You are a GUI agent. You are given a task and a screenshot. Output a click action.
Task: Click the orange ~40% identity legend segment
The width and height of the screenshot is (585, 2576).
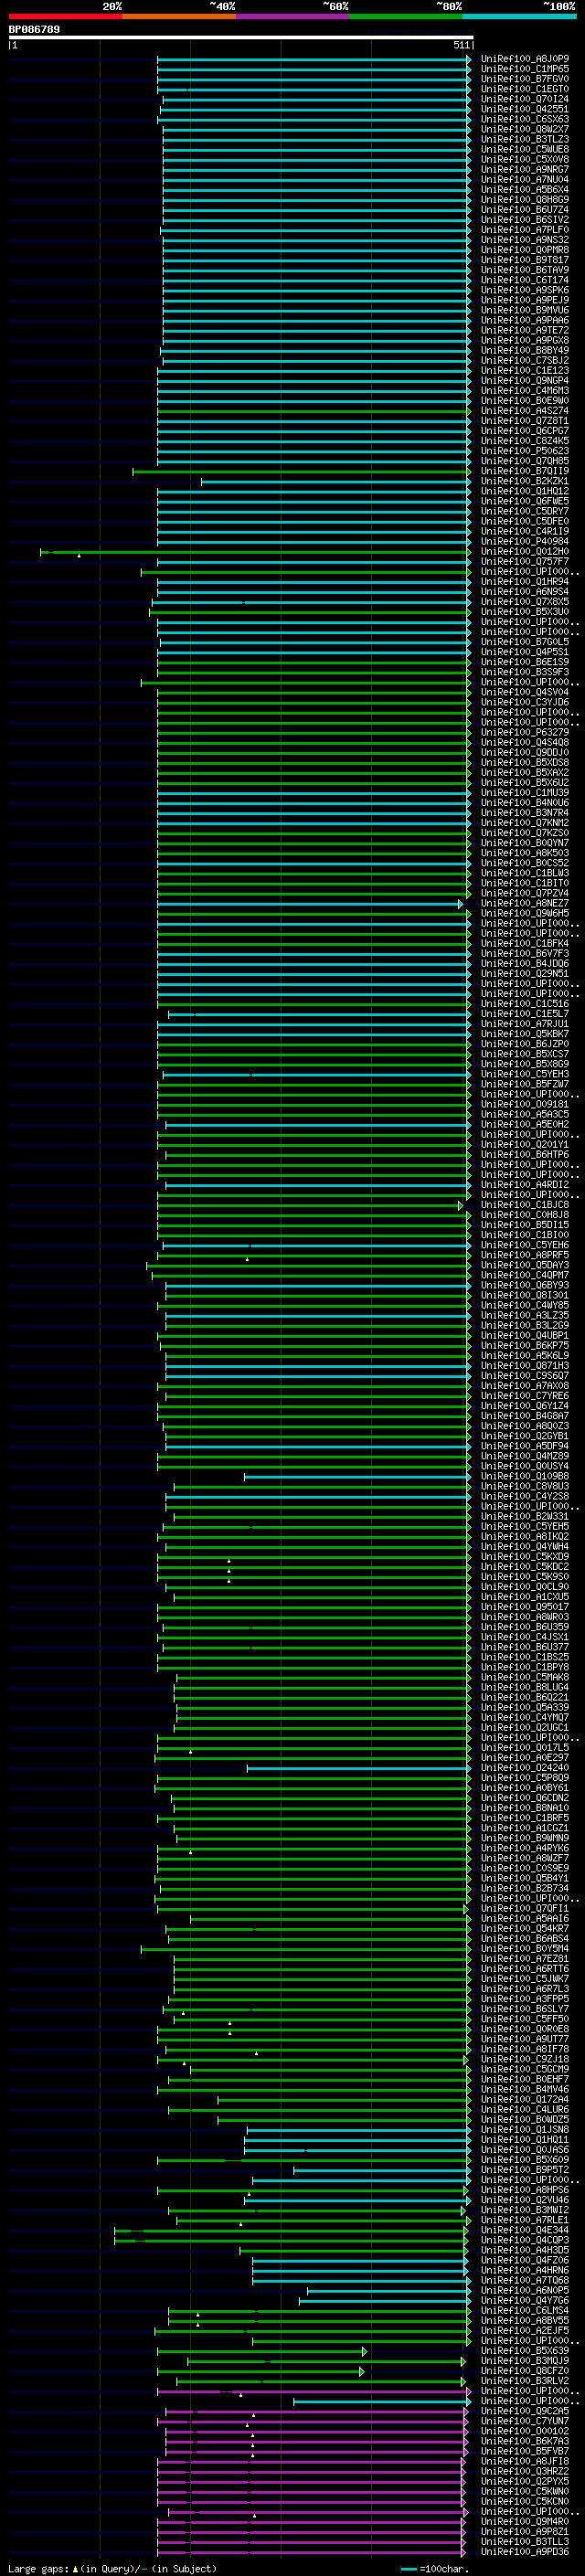pos(179,16)
